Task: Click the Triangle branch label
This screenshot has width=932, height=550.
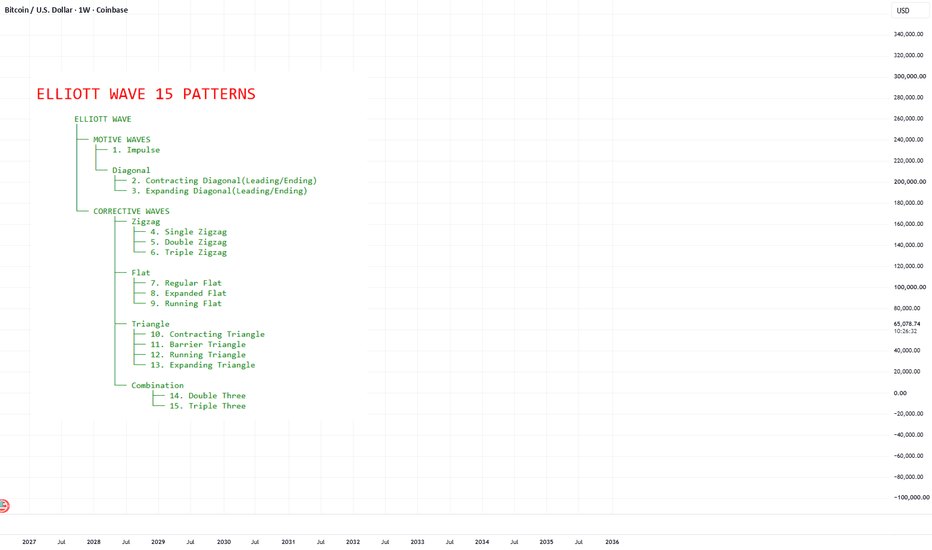Action: pos(150,324)
